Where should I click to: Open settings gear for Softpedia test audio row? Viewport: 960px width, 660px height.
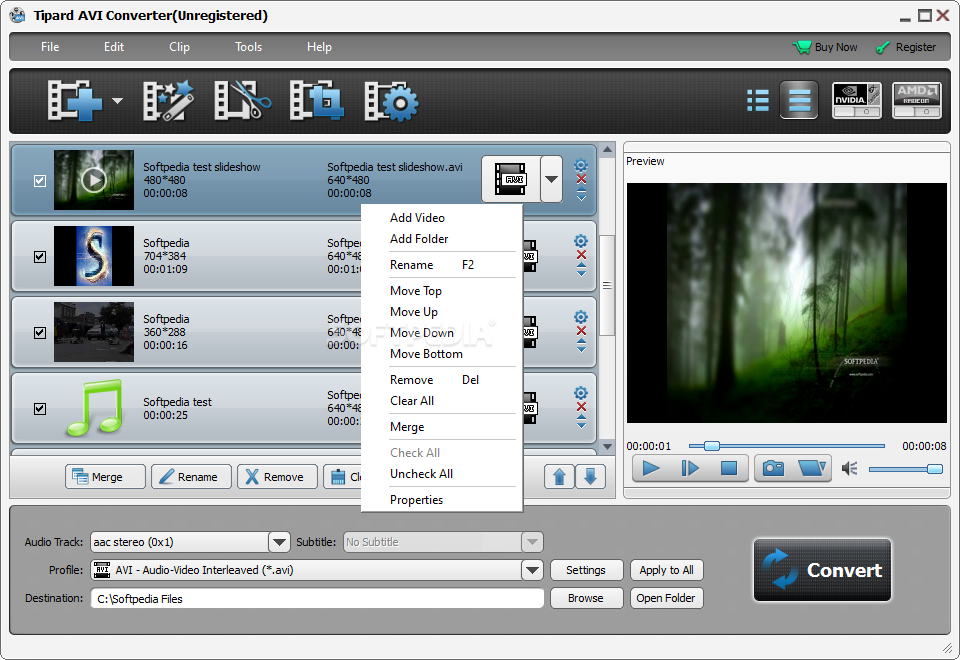[x=581, y=393]
